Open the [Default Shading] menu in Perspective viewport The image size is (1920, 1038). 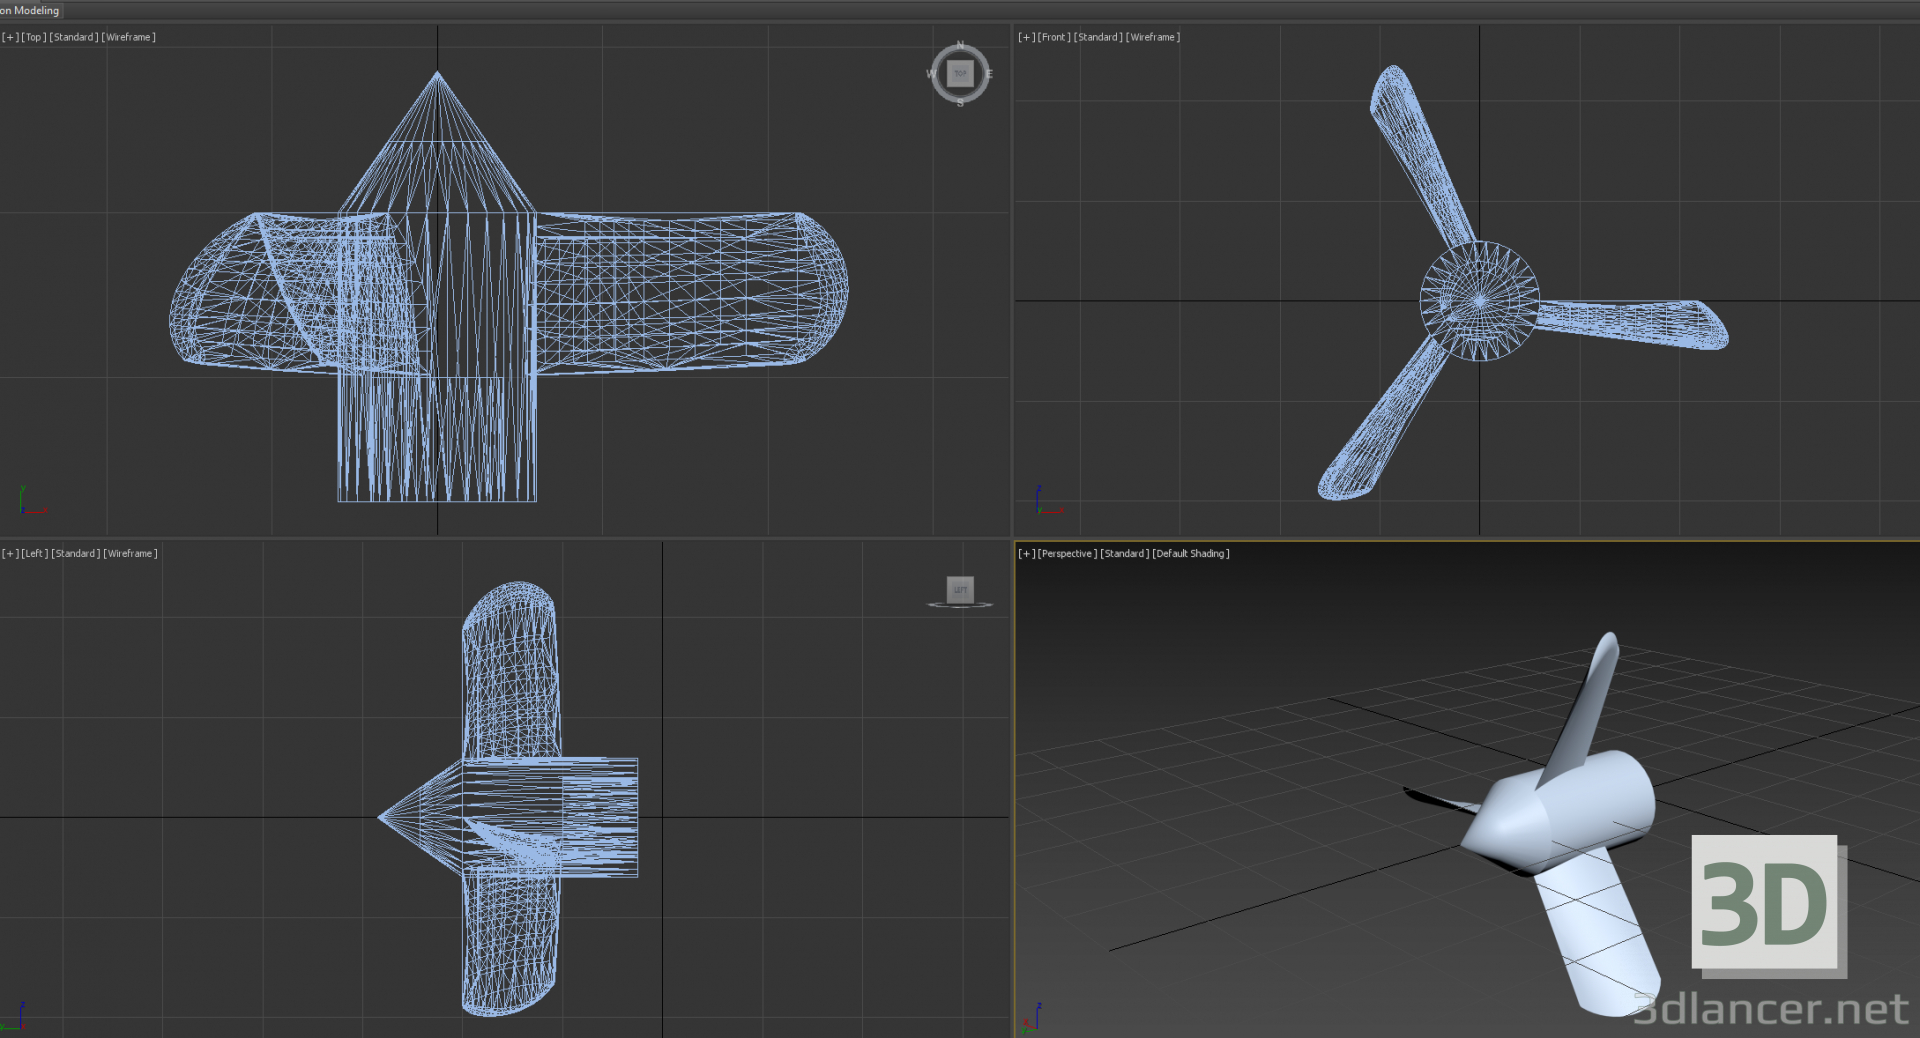pos(1190,553)
